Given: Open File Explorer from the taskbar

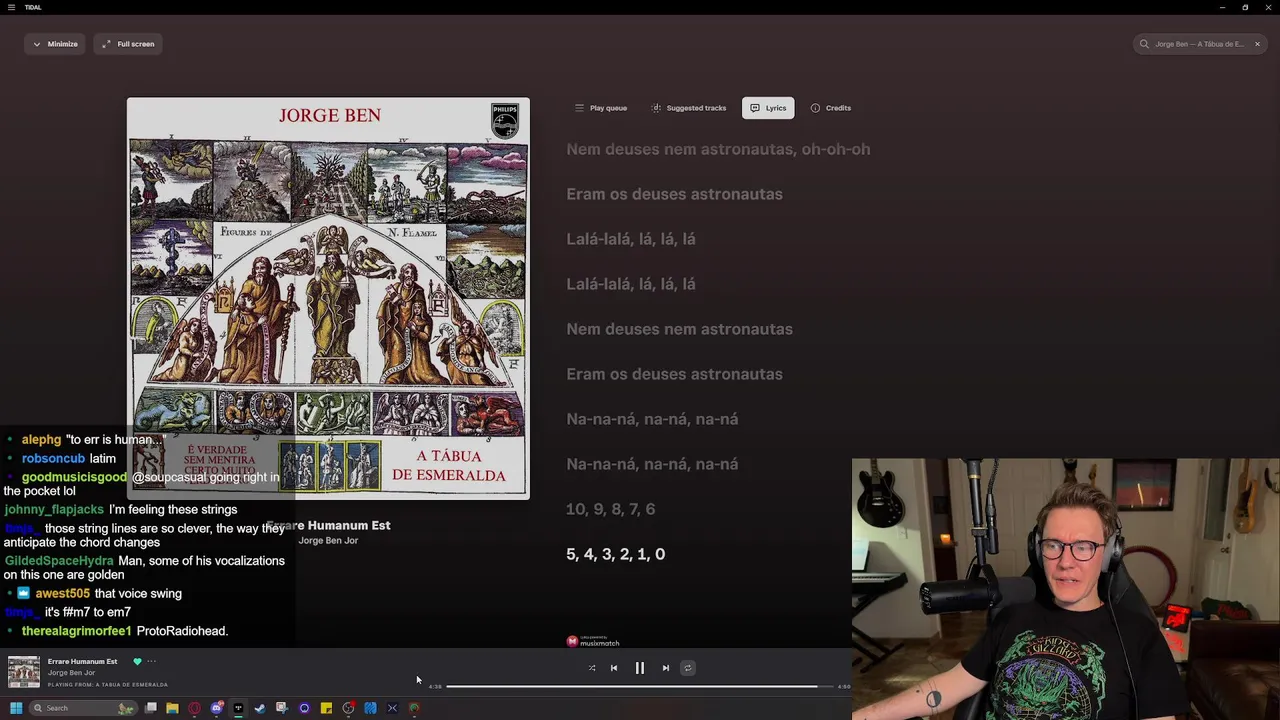Looking at the screenshot, I should pyautogui.click(x=172, y=708).
